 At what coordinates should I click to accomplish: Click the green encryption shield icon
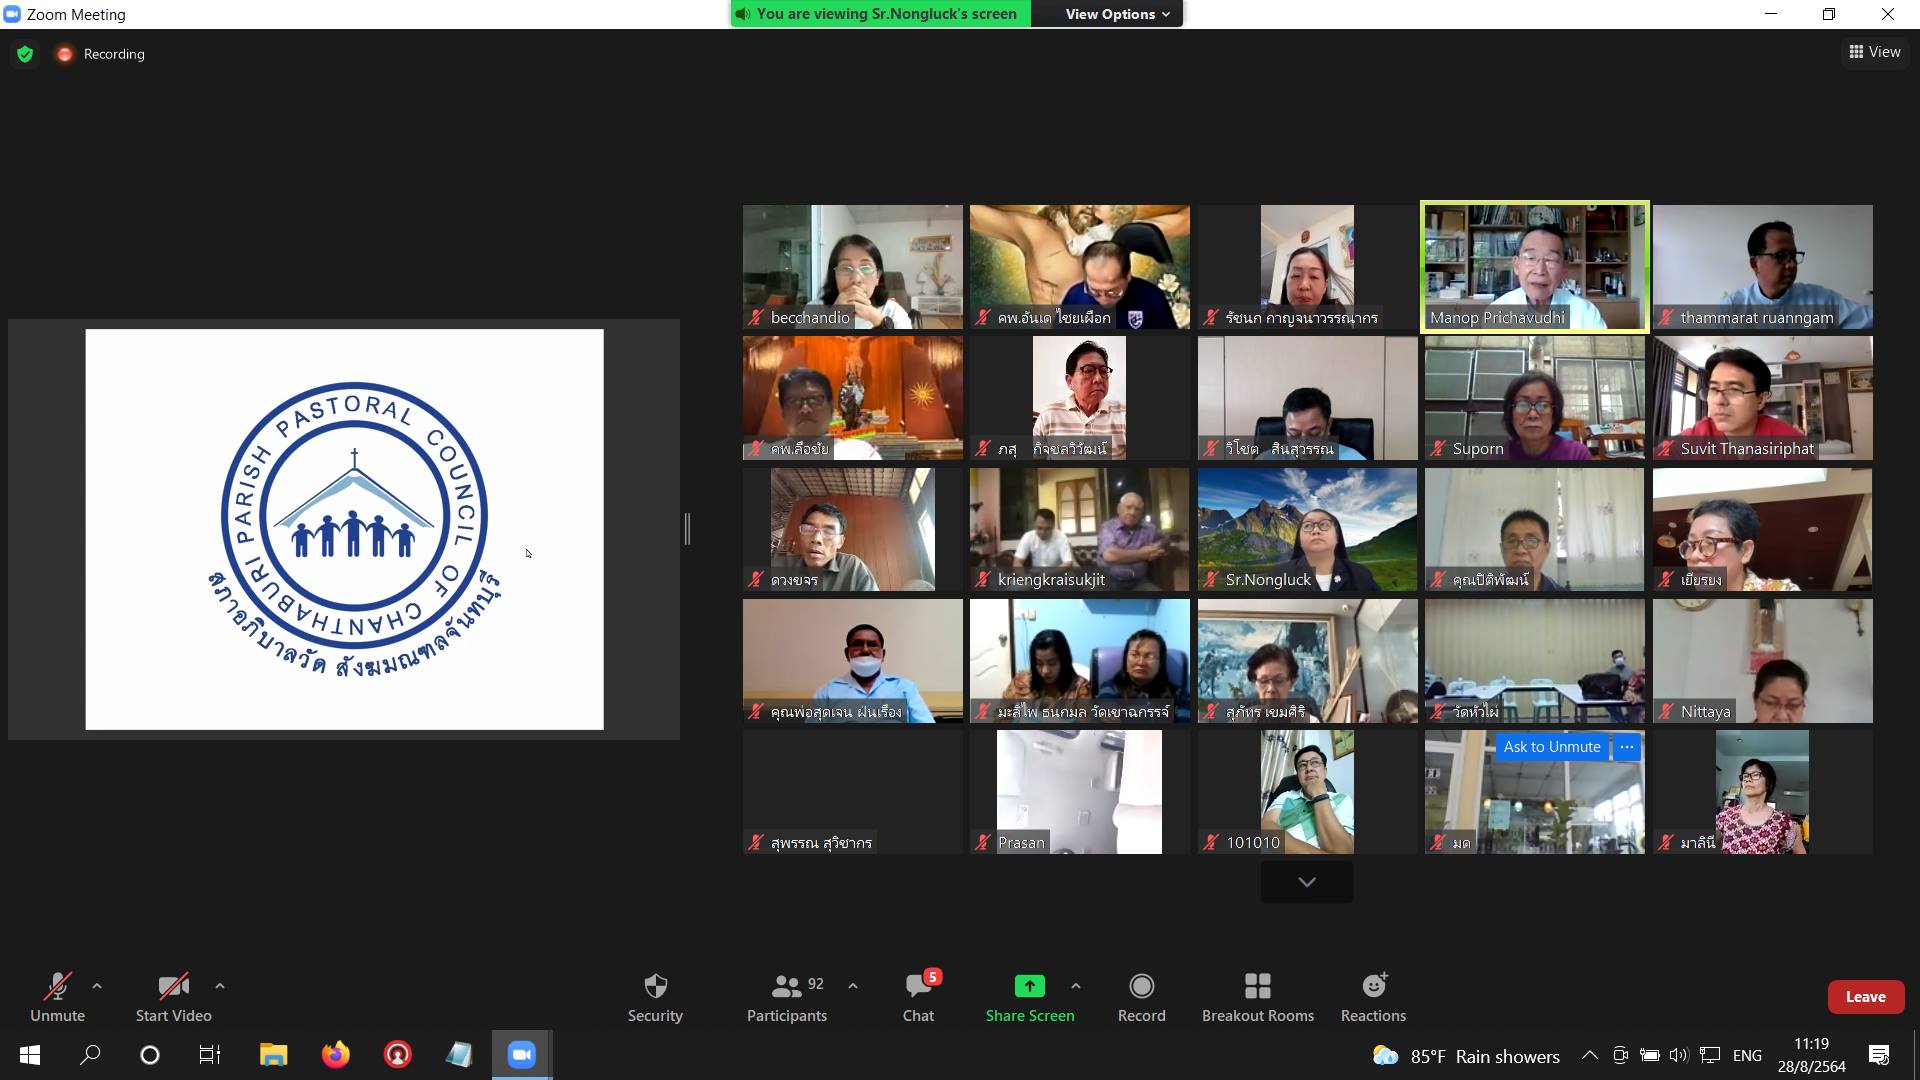click(x=25, y=54)
